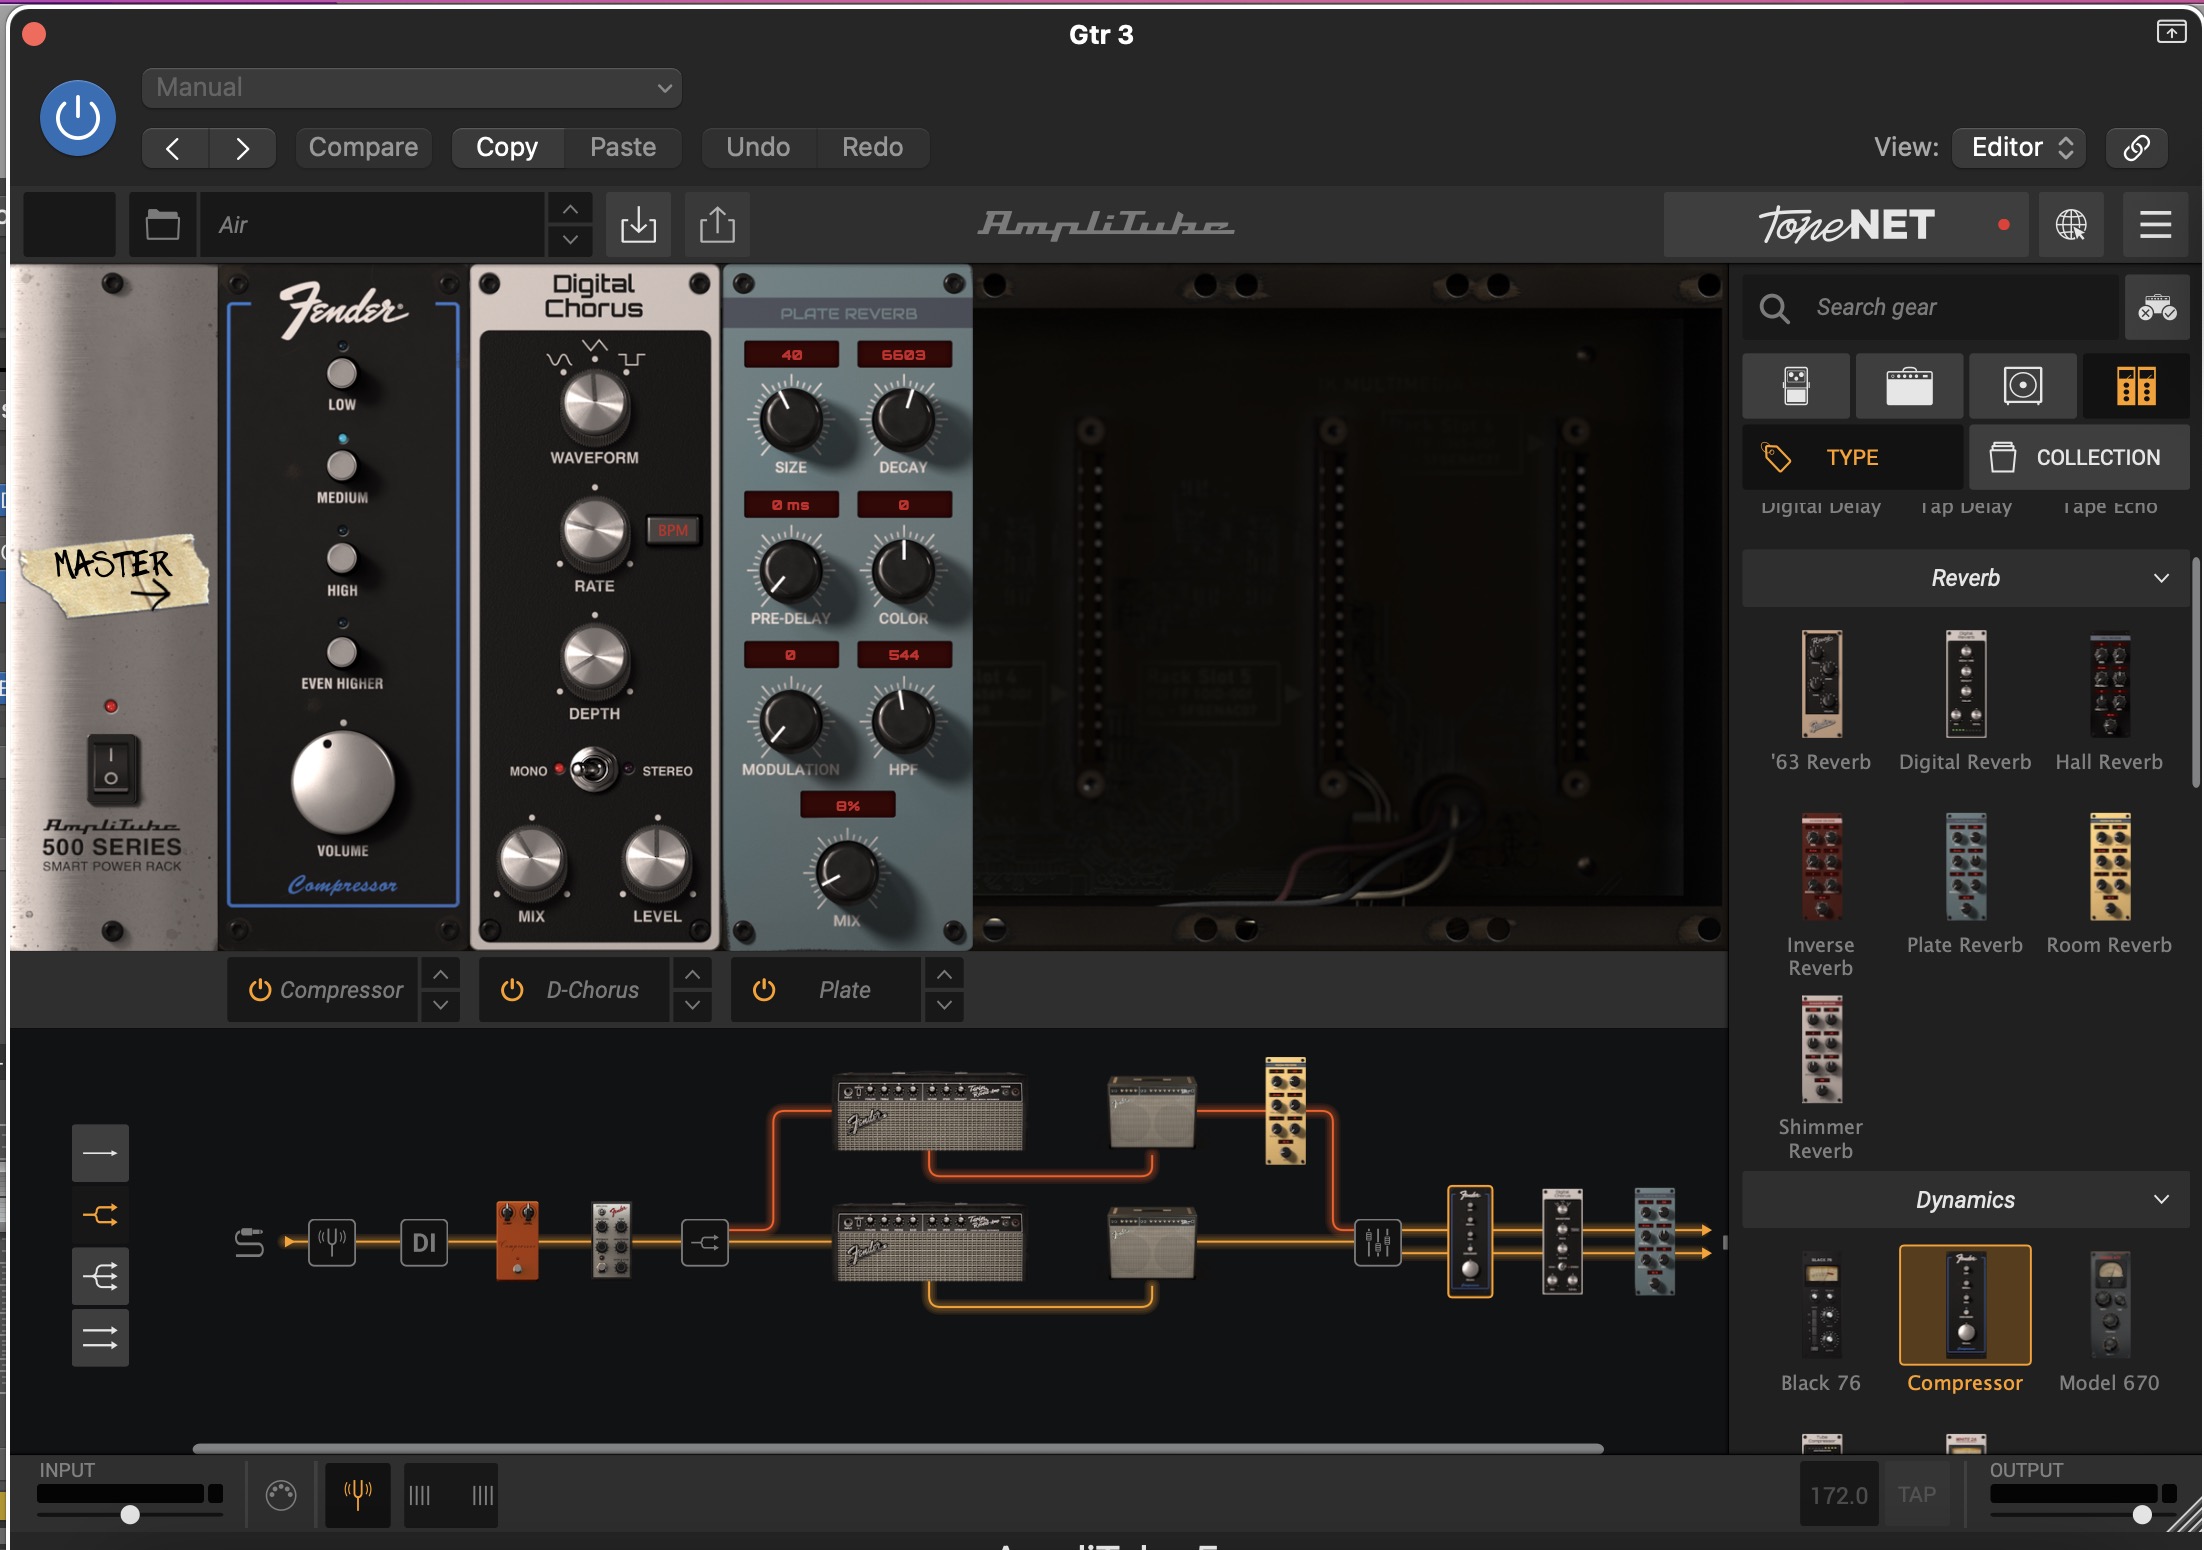
Task: Select the three-way split routing icon
Action: [100, 1276]
